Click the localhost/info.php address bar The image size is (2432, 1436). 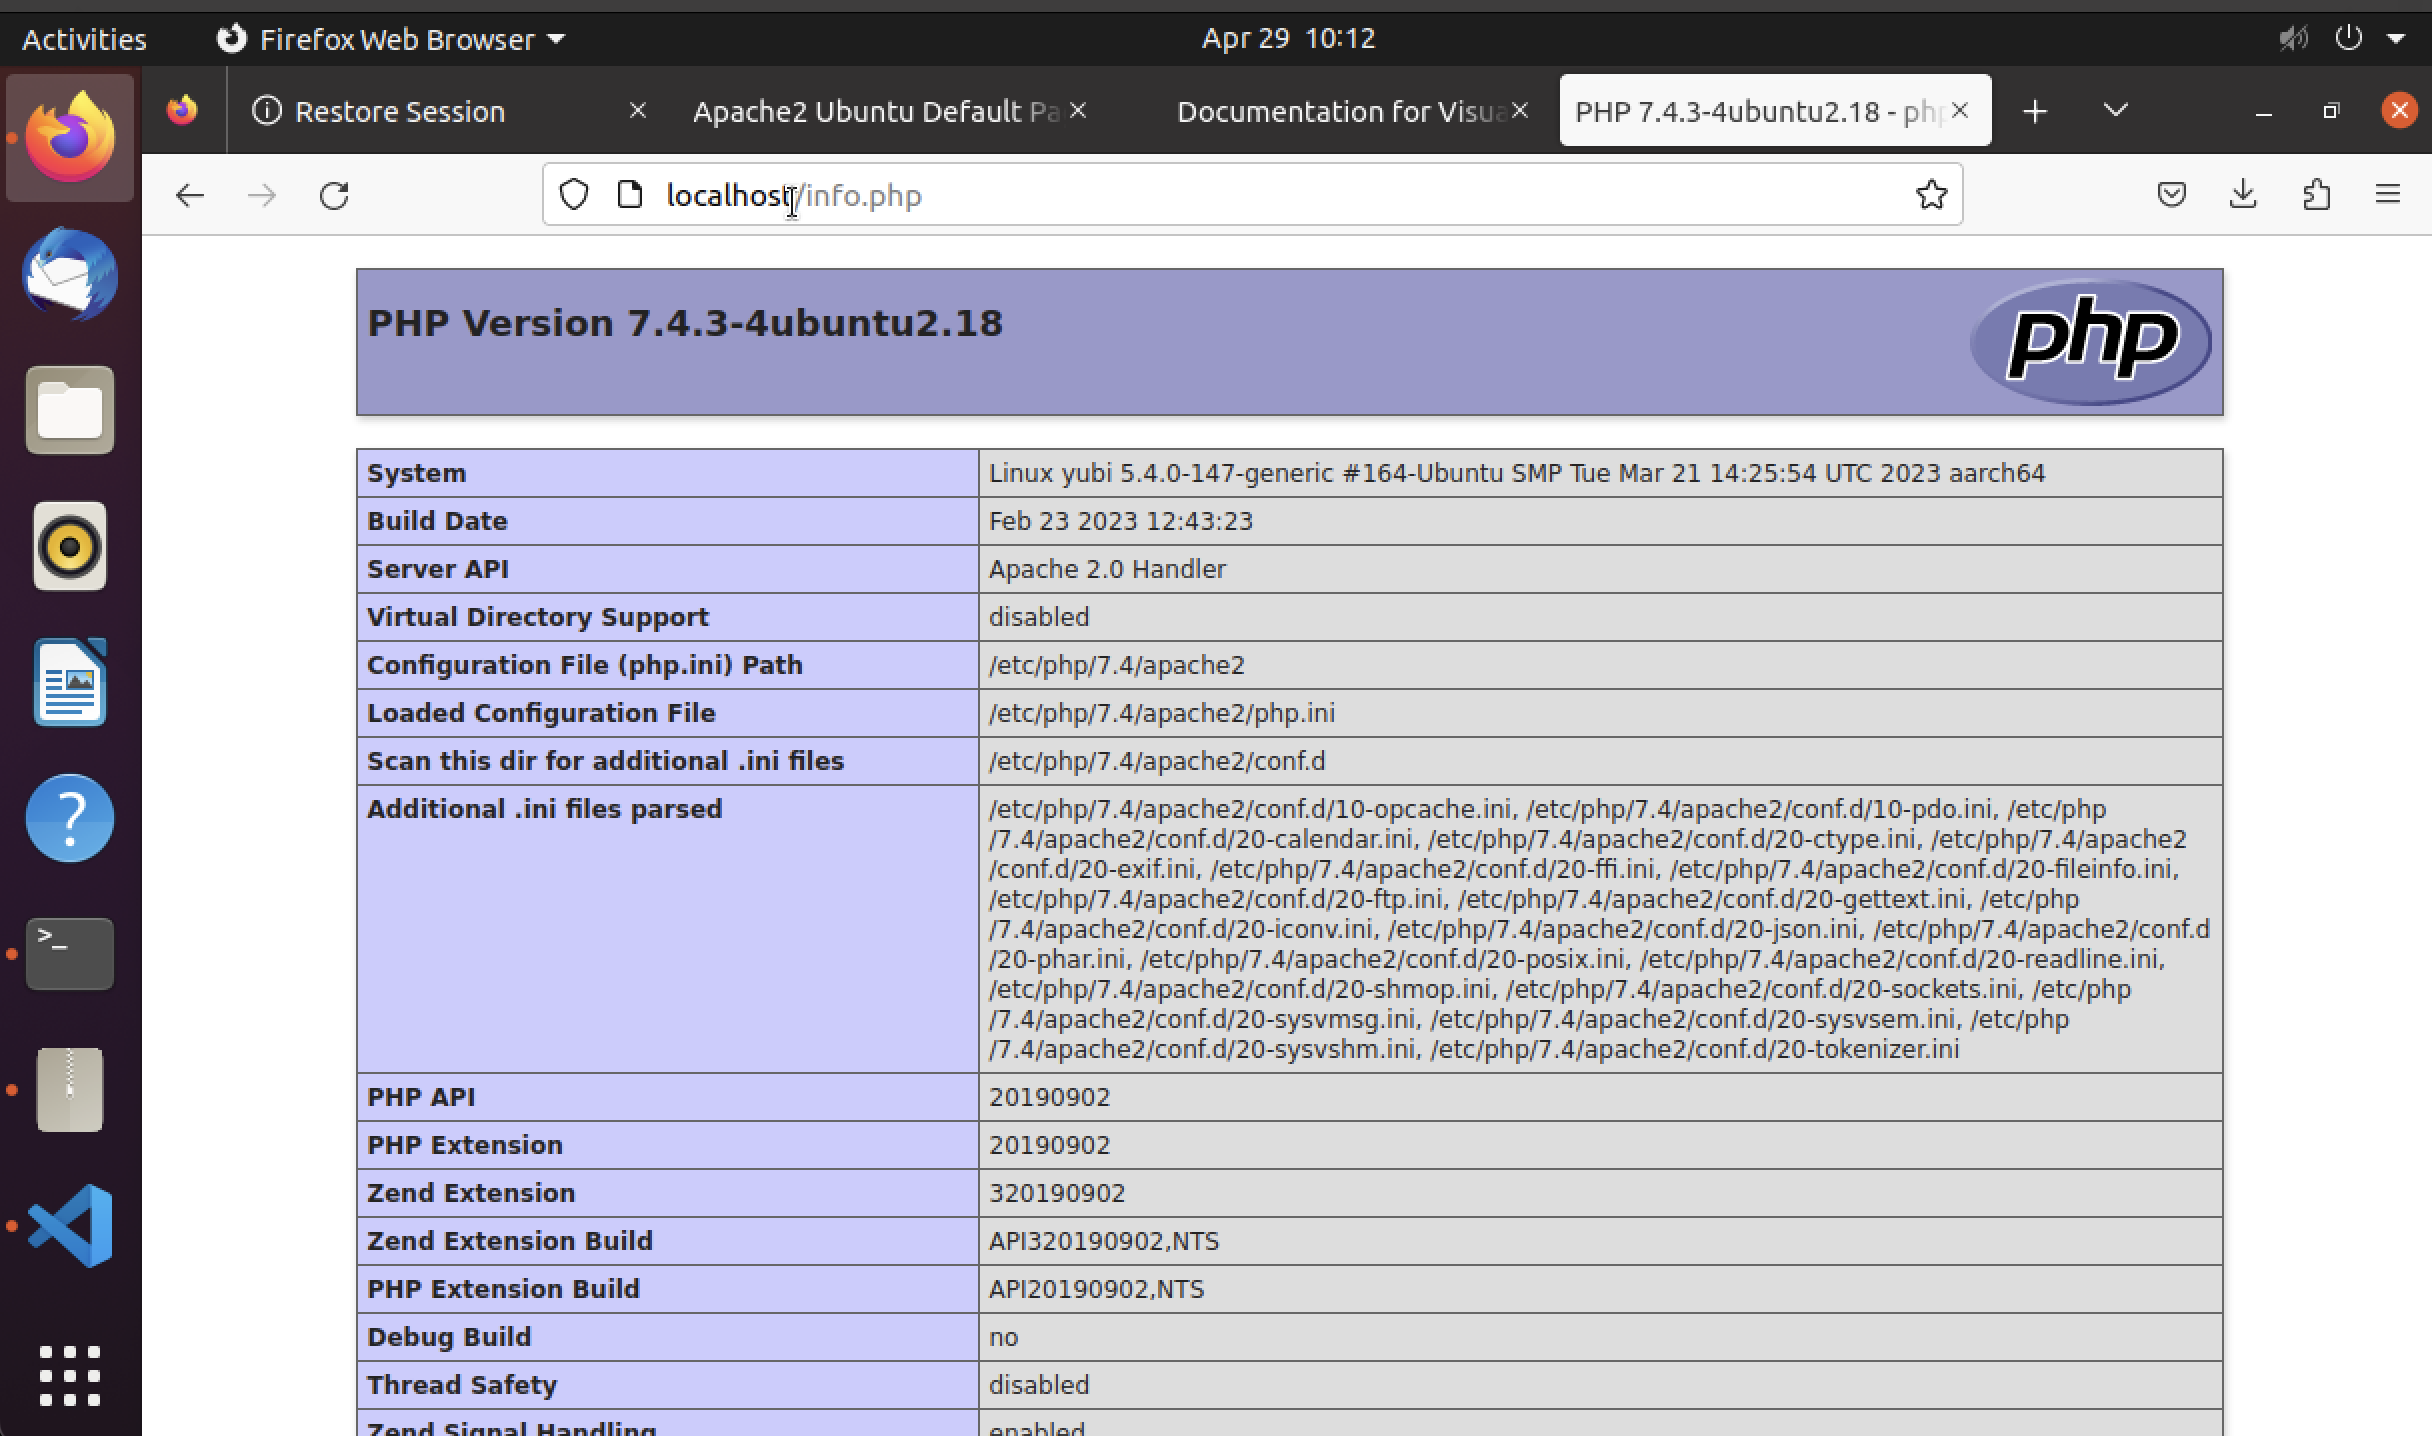(x=1200, y=195)
